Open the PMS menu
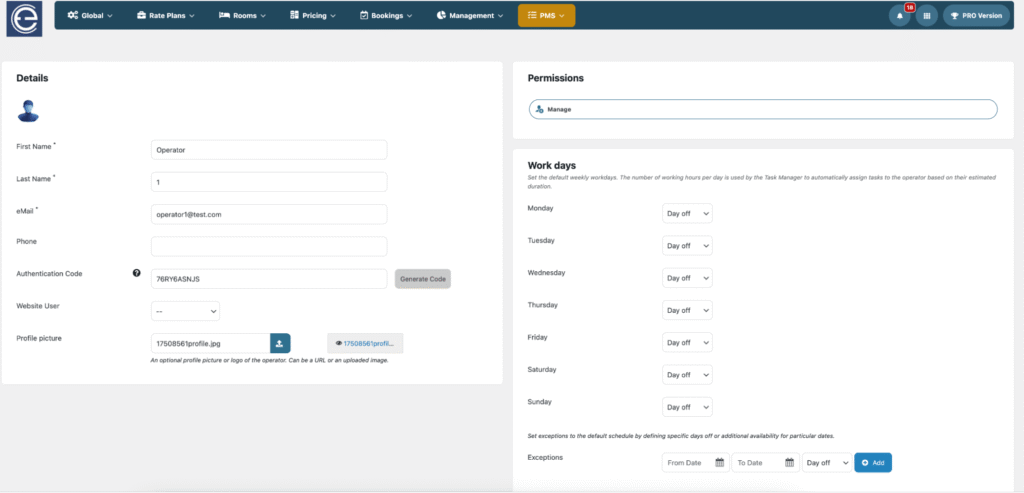This screenshot has height=493, width=1024. 546,16
